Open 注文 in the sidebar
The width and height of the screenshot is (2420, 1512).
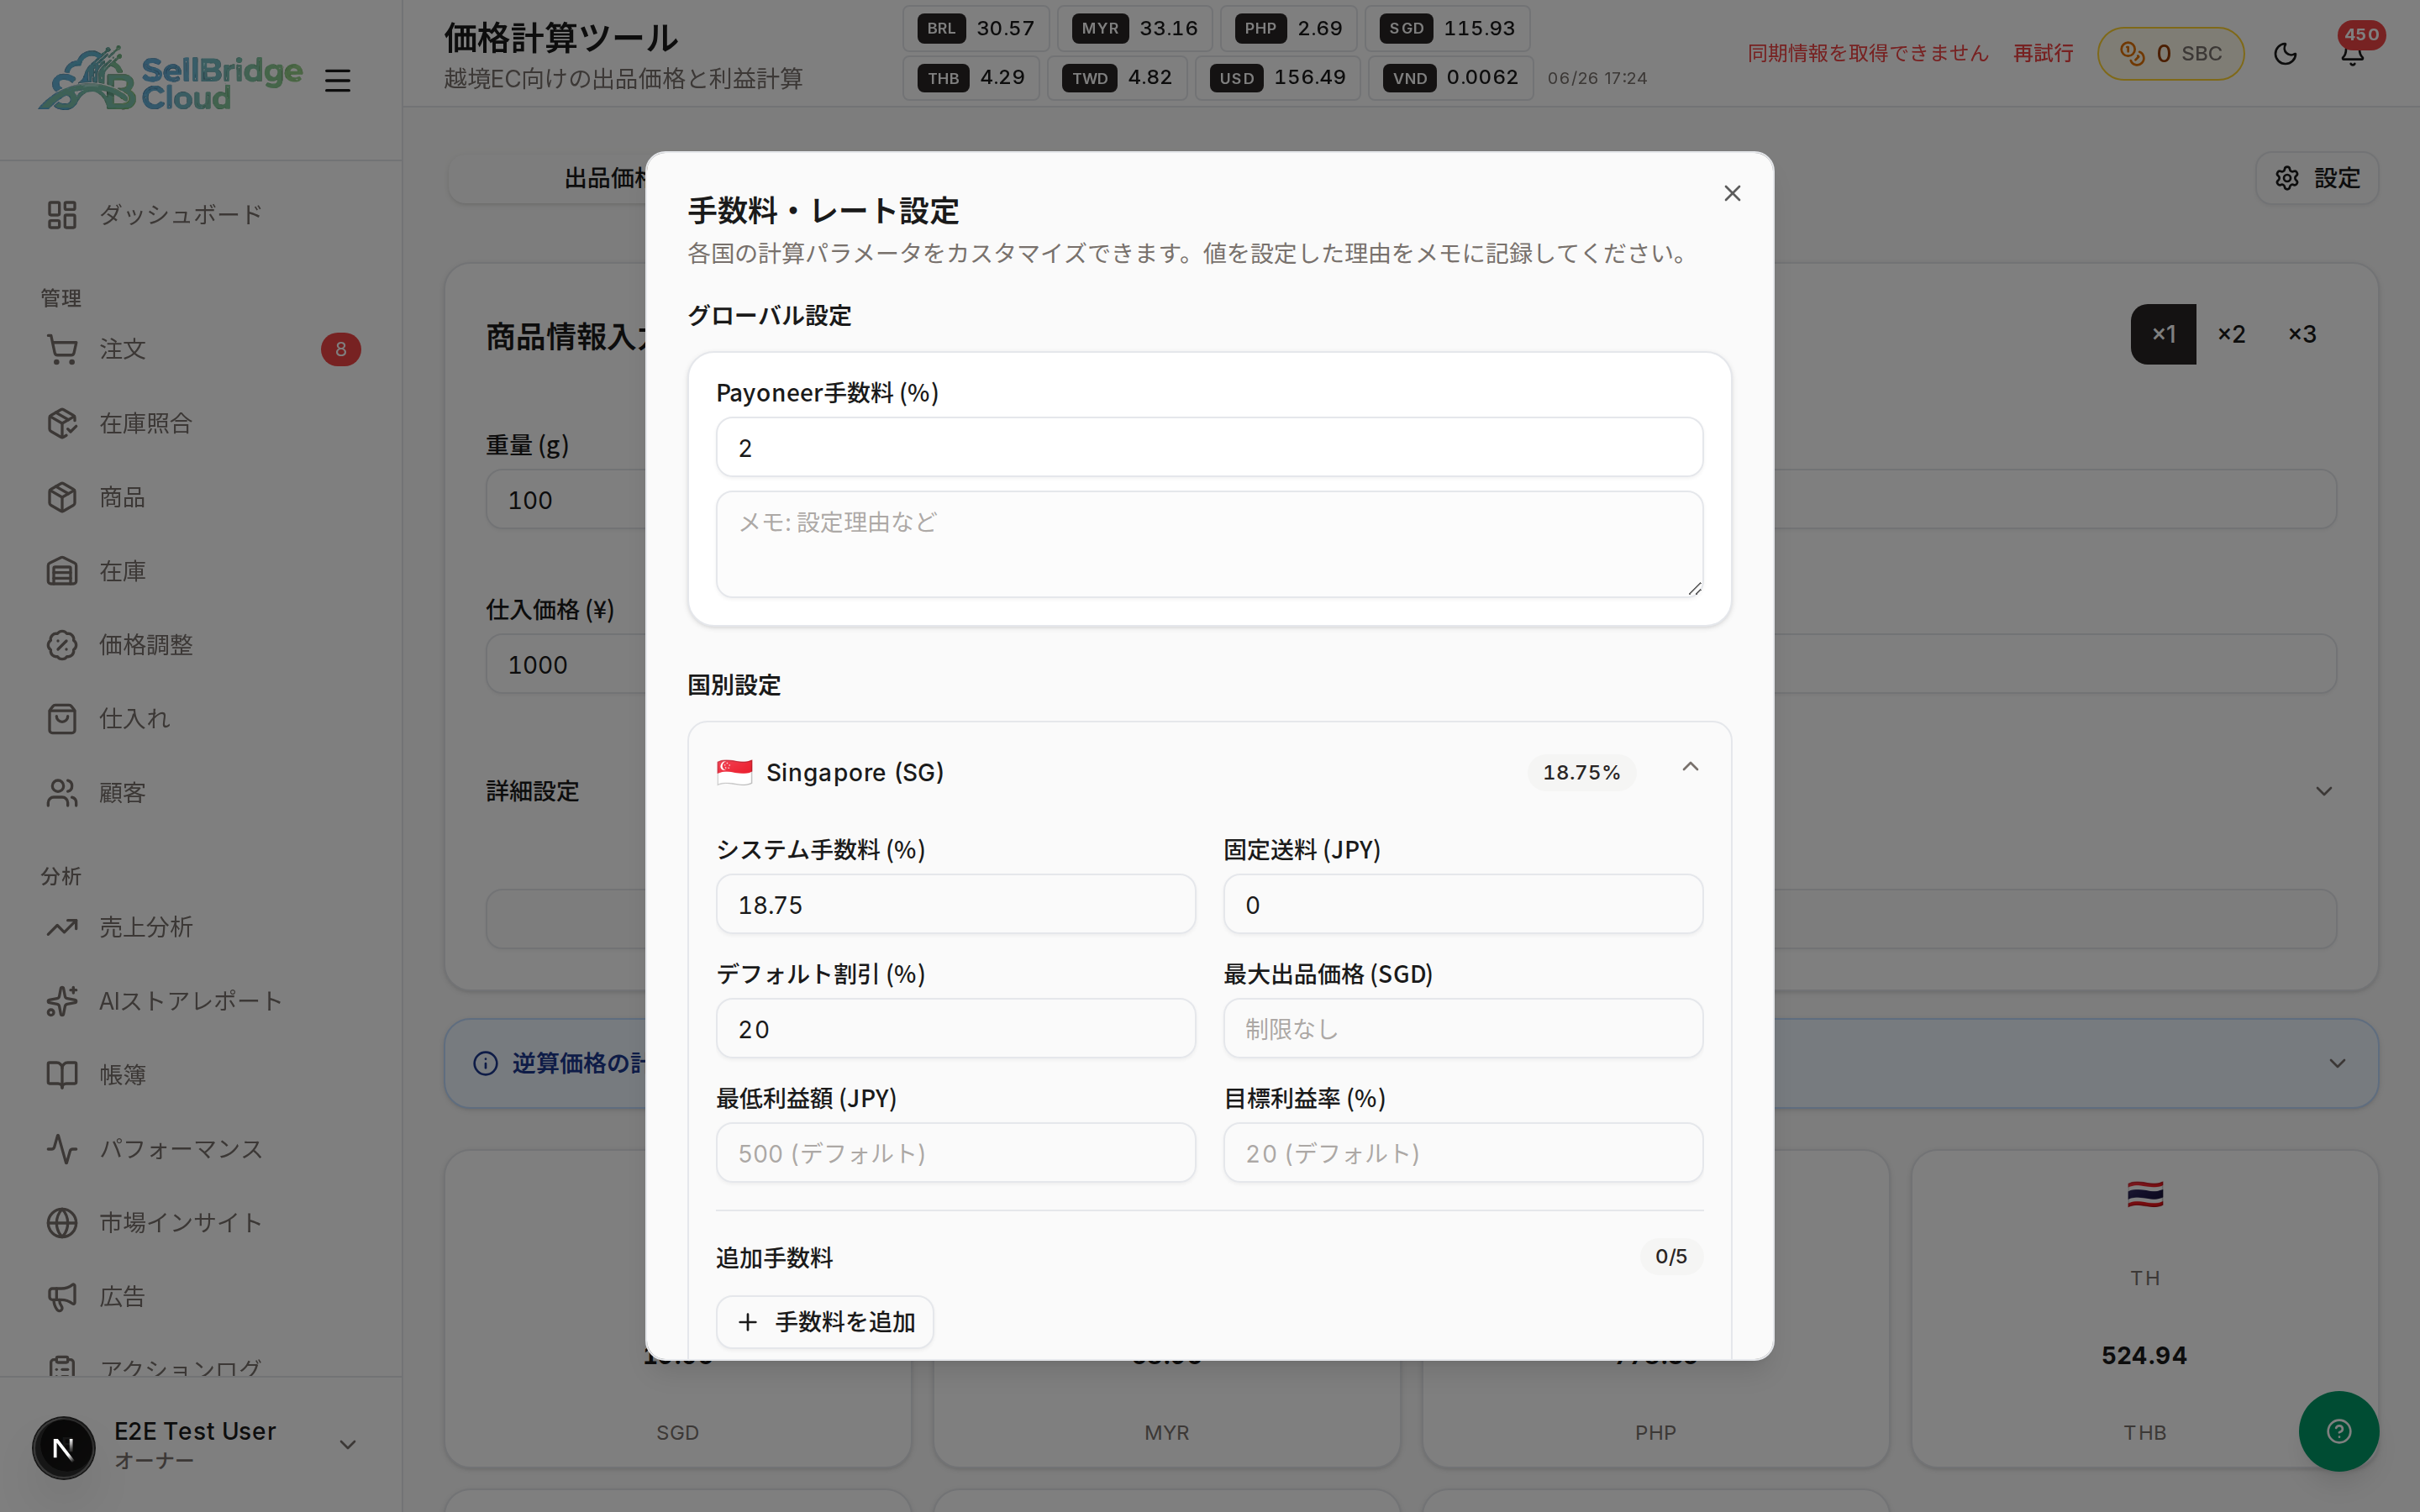pos(201,349)
